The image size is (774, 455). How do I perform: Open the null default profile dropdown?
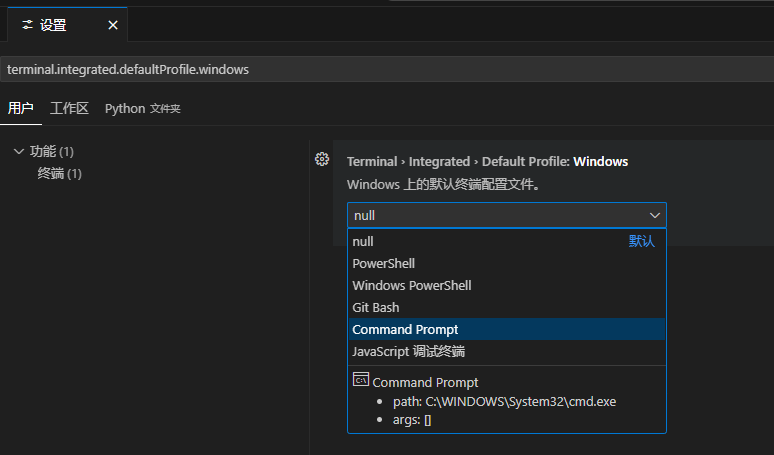[x=507, y=215]
